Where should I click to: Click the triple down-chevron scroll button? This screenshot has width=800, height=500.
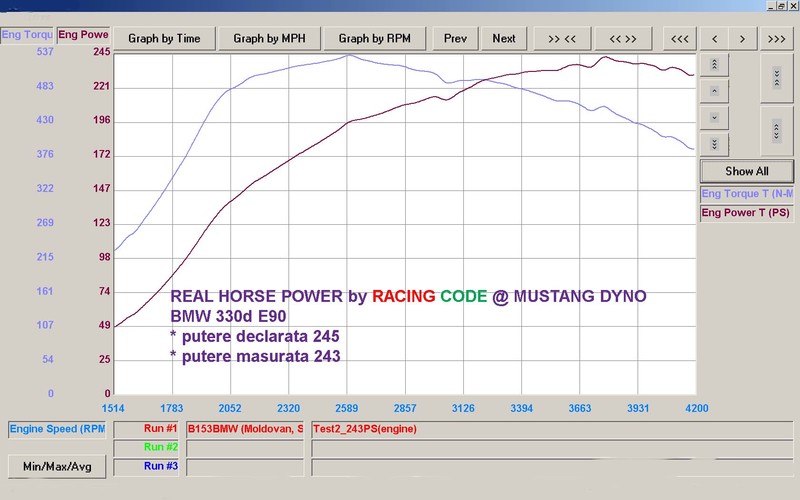[x=714, y=144]
